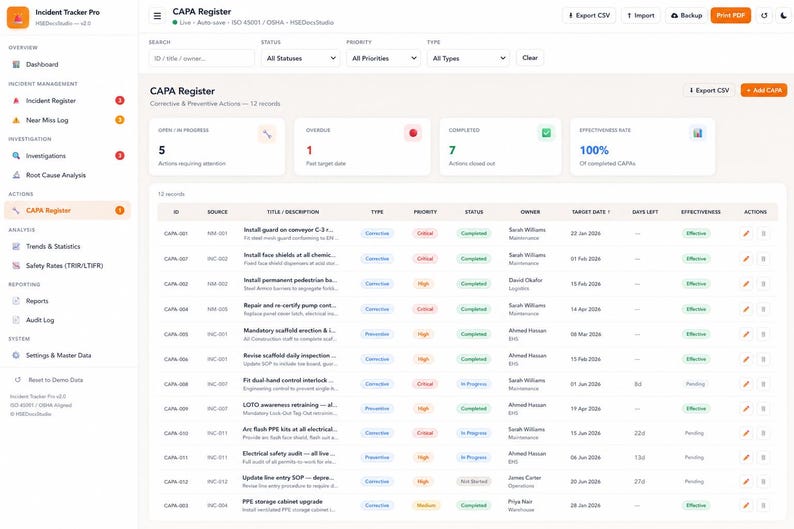Delete CAPA-001 using trash icon
The width and height of the screenshot is (794, 529).
coord(764,233)
